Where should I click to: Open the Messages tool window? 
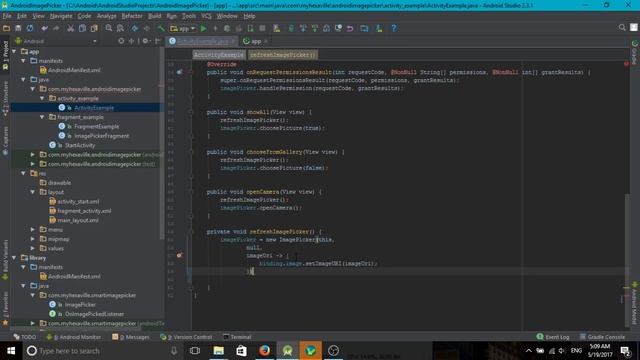(131, 337)
